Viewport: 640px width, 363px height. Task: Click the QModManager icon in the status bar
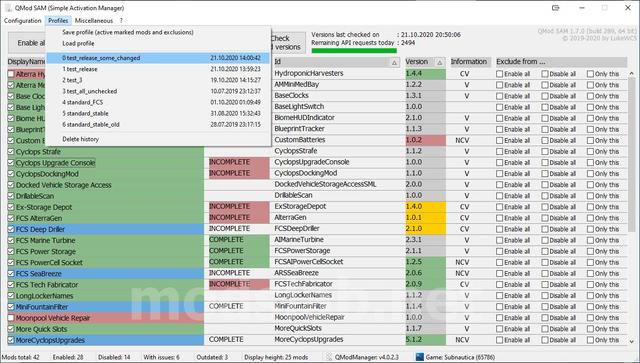point(329,357)
